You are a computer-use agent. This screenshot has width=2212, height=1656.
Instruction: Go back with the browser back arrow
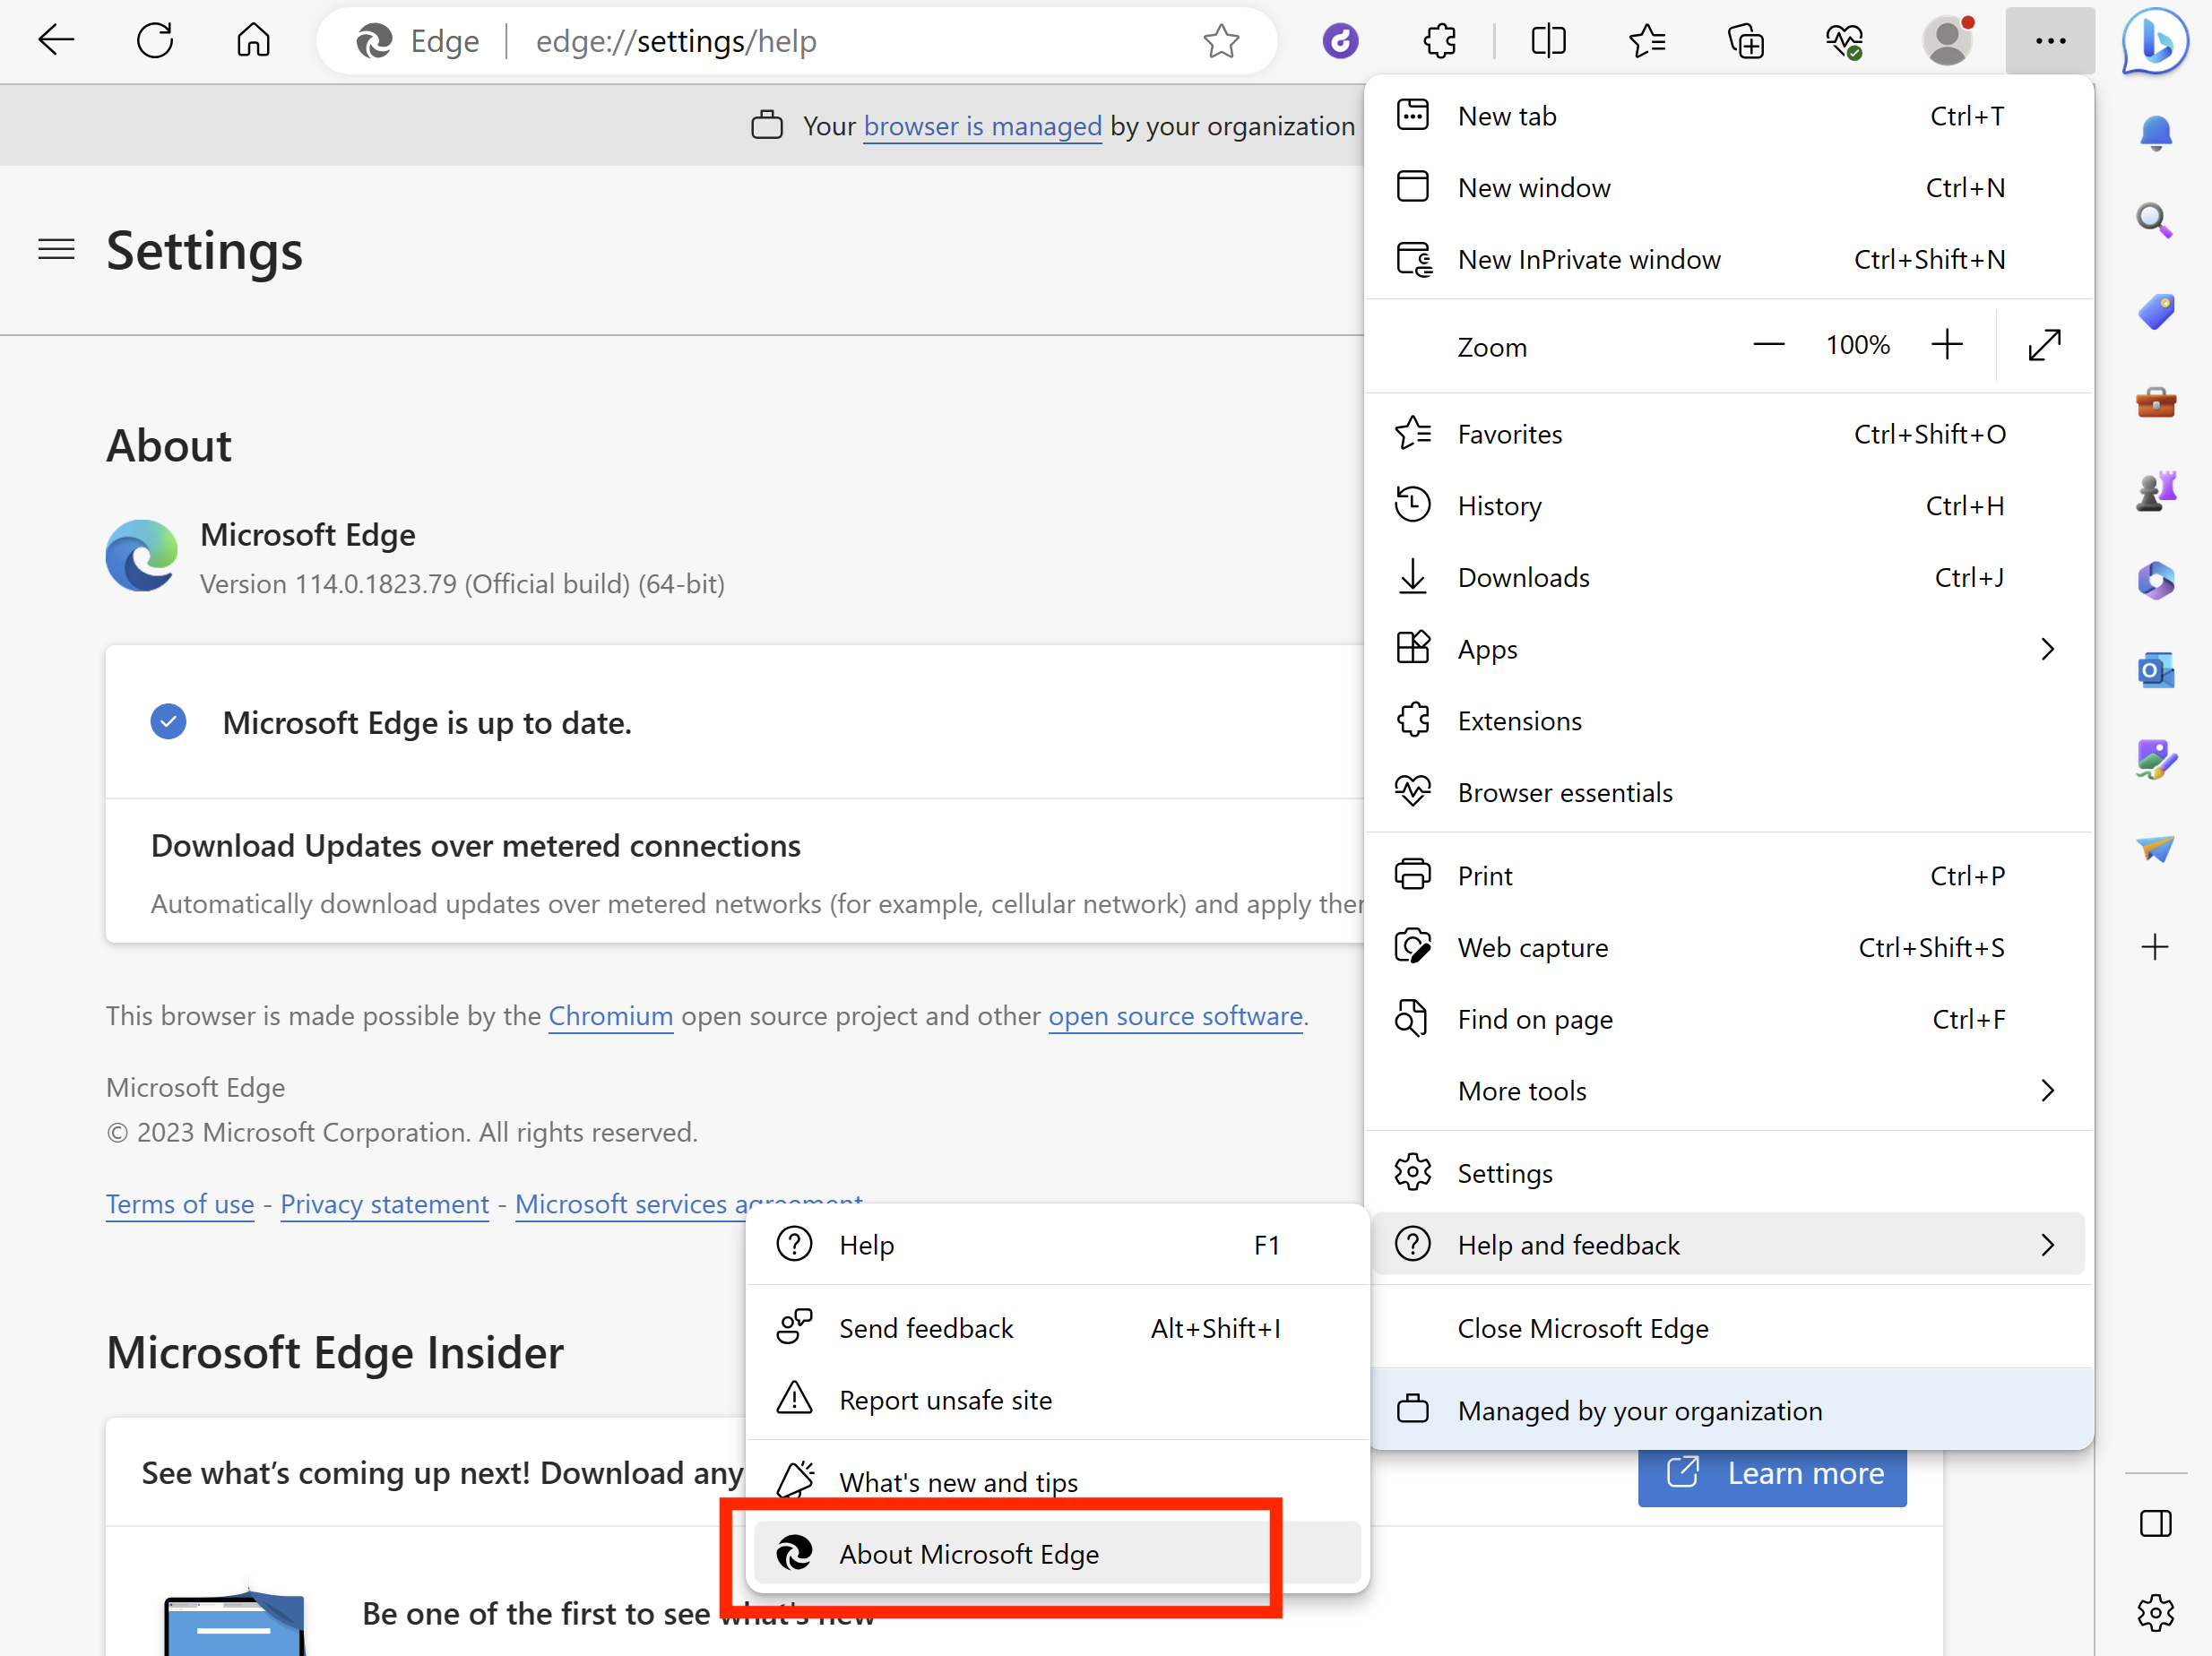pos(56,41)
